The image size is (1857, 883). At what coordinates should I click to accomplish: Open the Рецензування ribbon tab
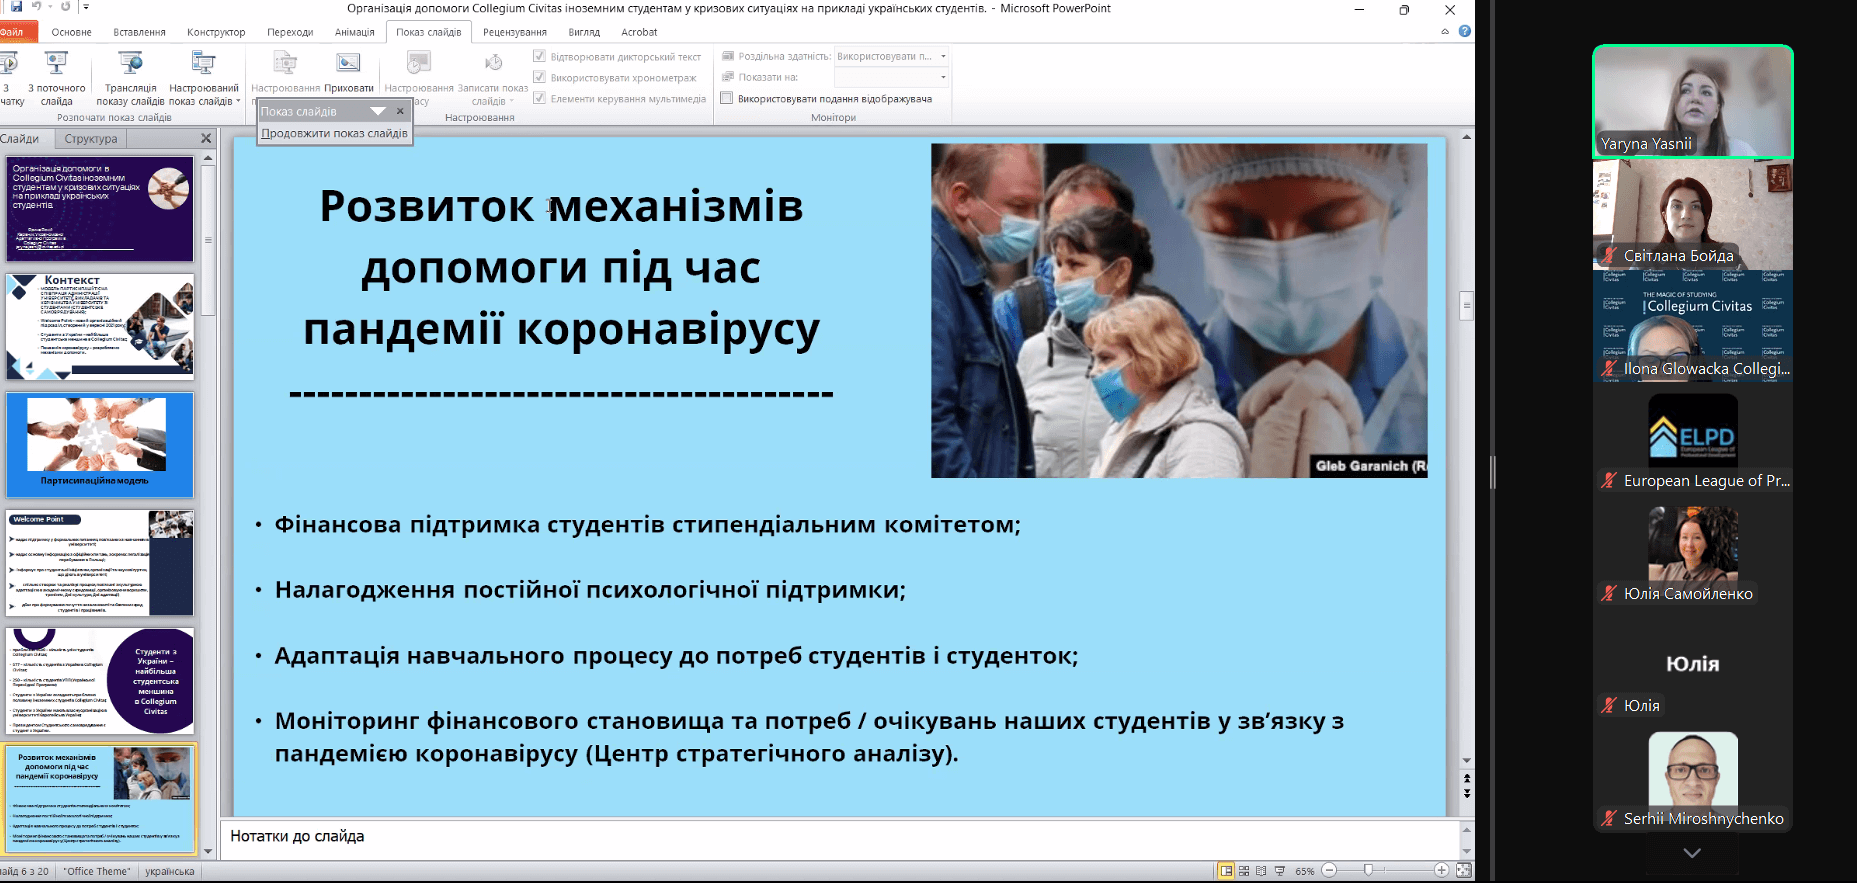[514, 32]
